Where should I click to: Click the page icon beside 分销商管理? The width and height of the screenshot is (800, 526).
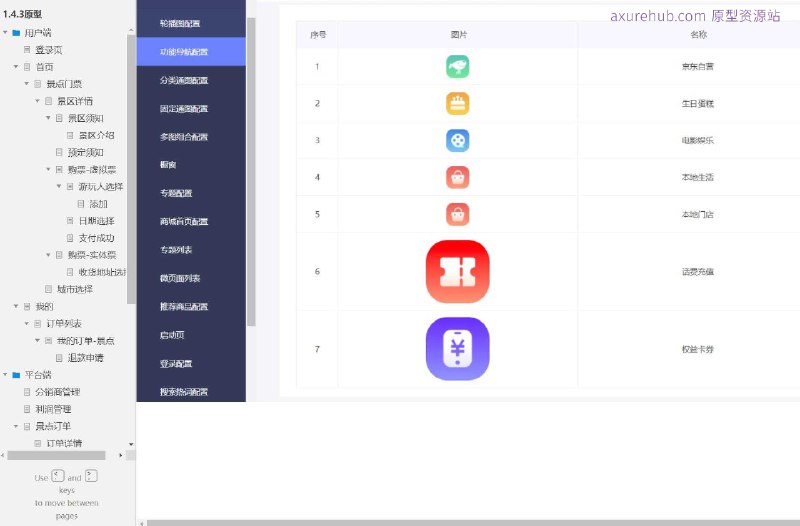click(x=27, y=392)
